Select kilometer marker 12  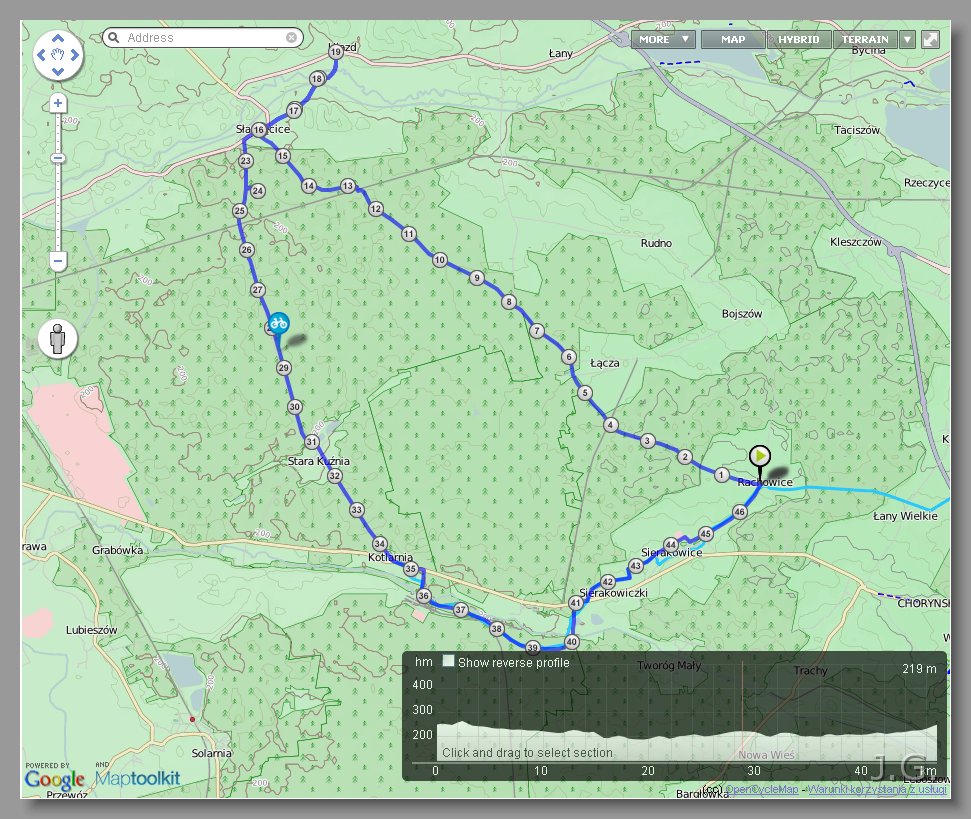(375, 209)
